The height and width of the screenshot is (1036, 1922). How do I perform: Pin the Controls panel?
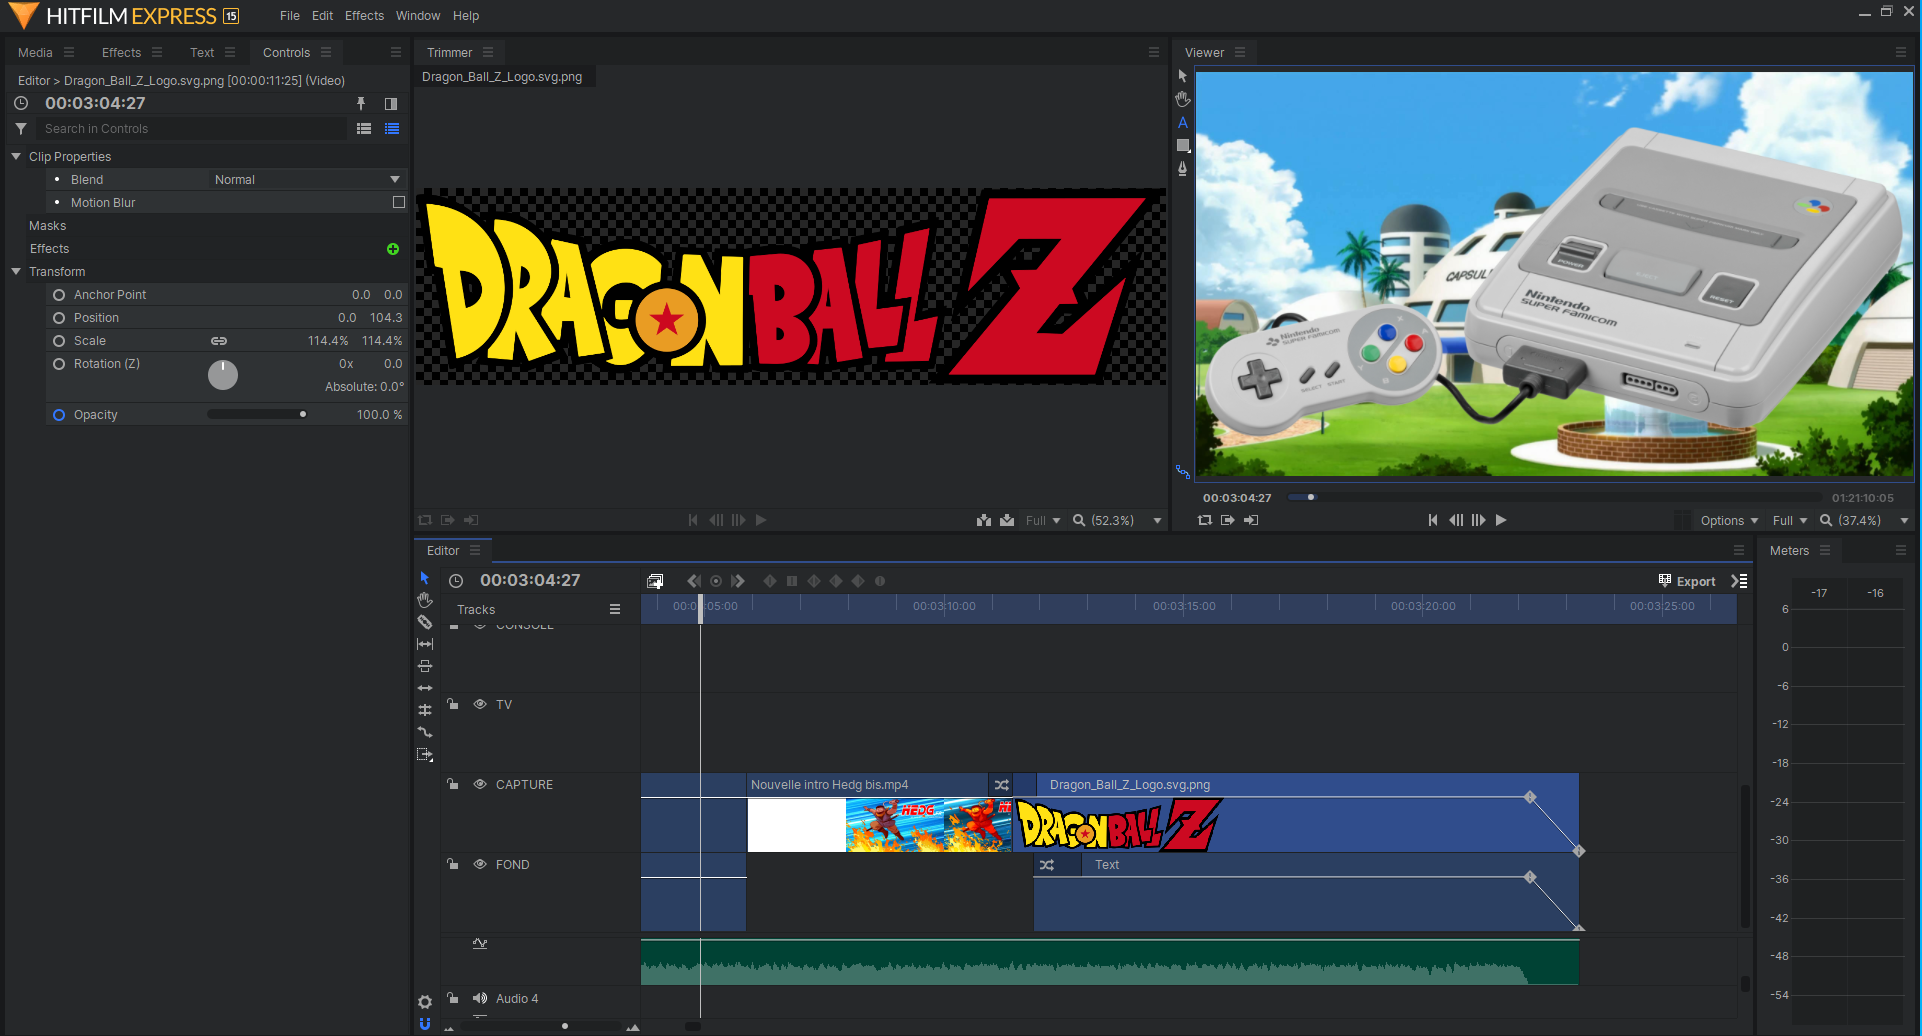[x=361, y=103]
